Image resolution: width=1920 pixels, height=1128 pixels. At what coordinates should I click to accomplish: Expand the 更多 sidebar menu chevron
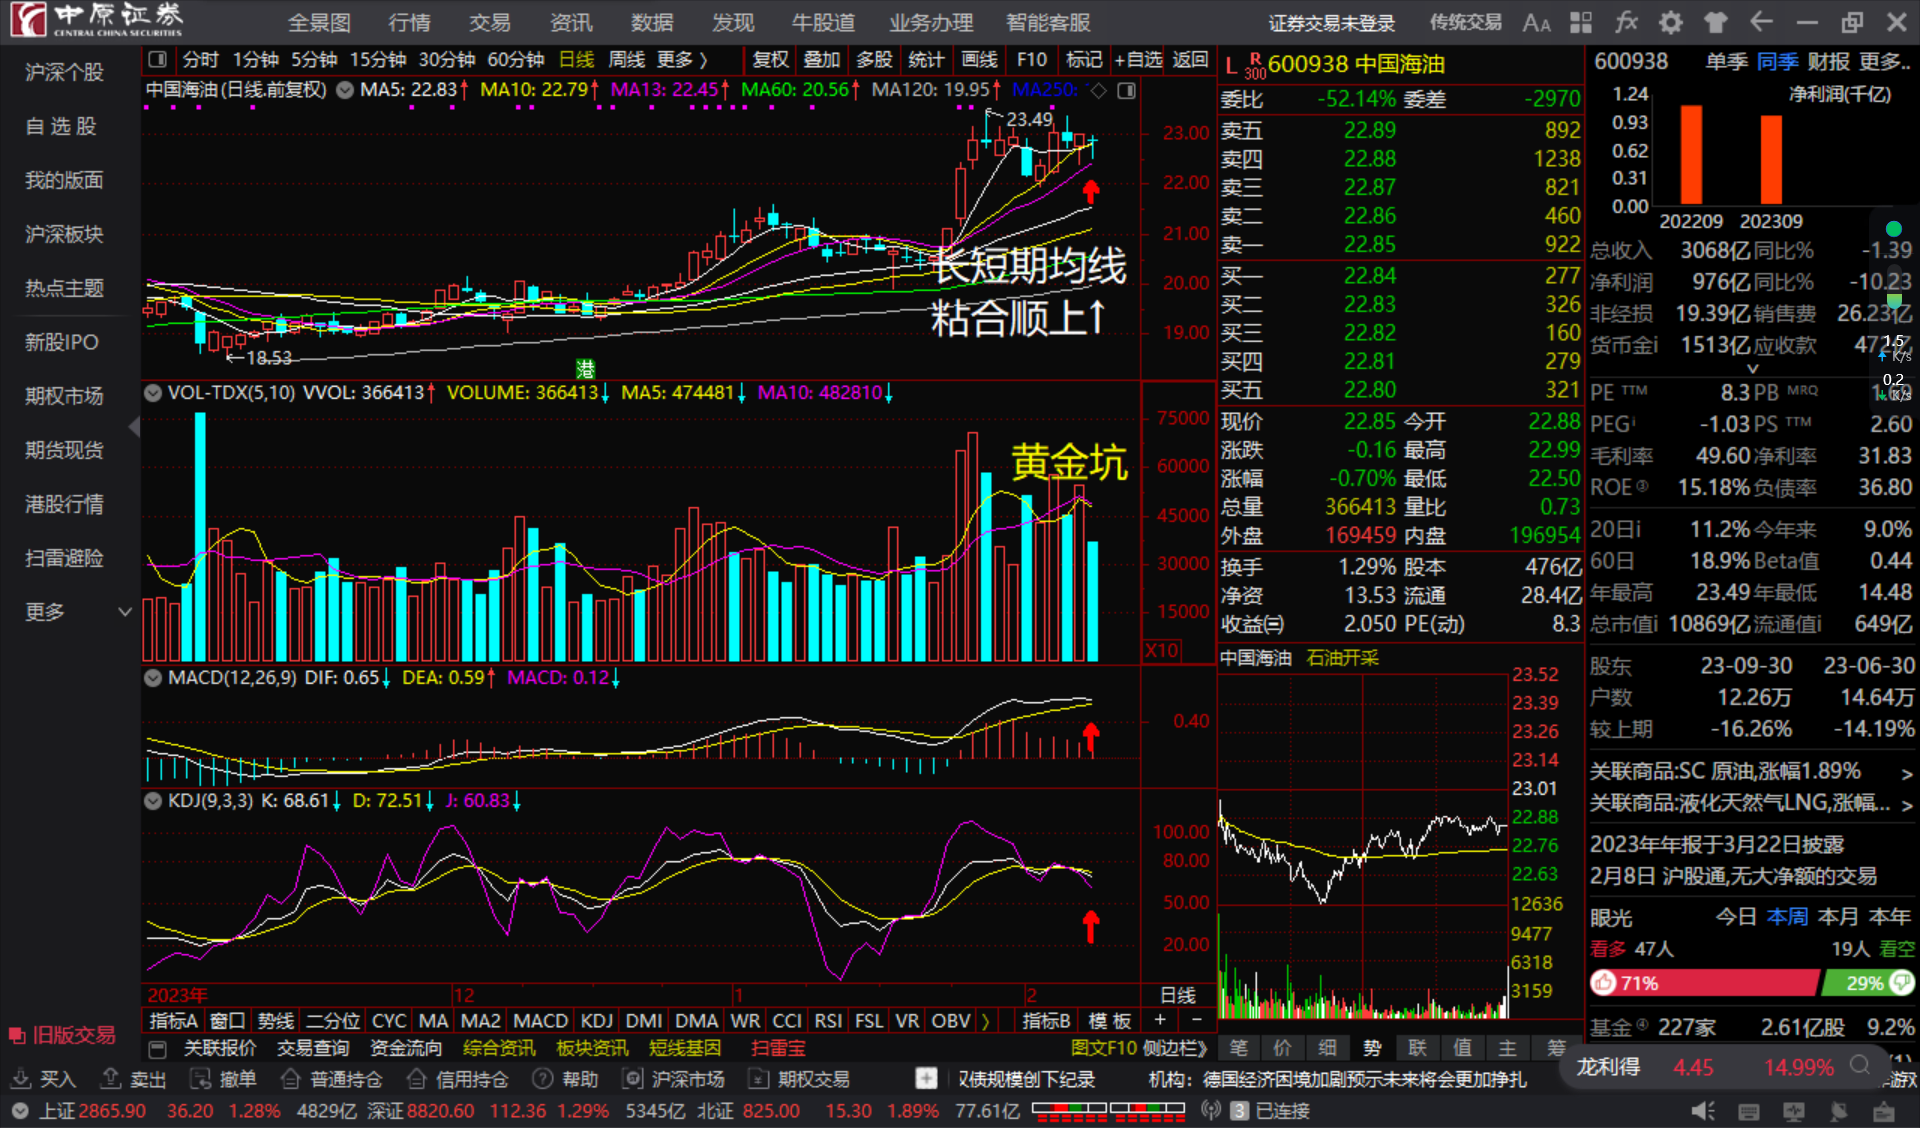(x=125, y=612)
